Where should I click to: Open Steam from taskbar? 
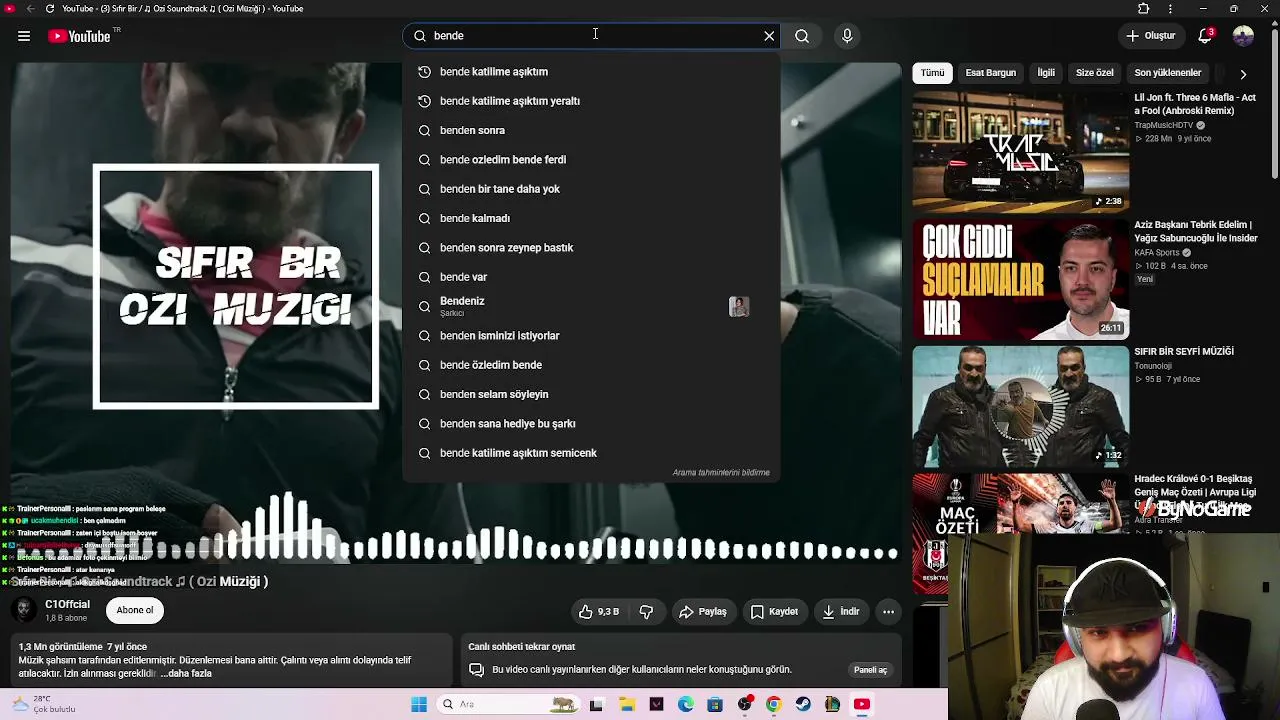click(803, 704)
